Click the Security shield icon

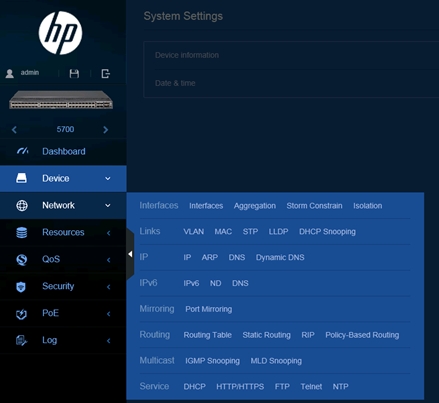pyautogui.click(x=21, y=286)
